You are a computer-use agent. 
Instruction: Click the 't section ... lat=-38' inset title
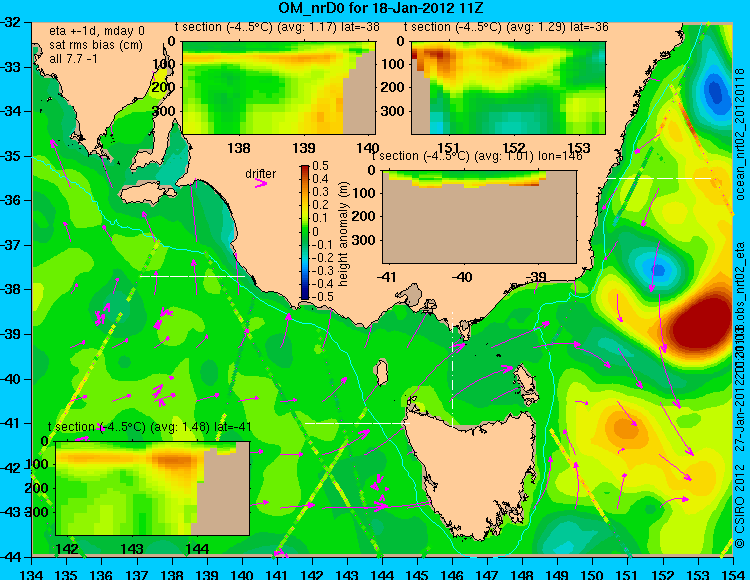(277, 27)
